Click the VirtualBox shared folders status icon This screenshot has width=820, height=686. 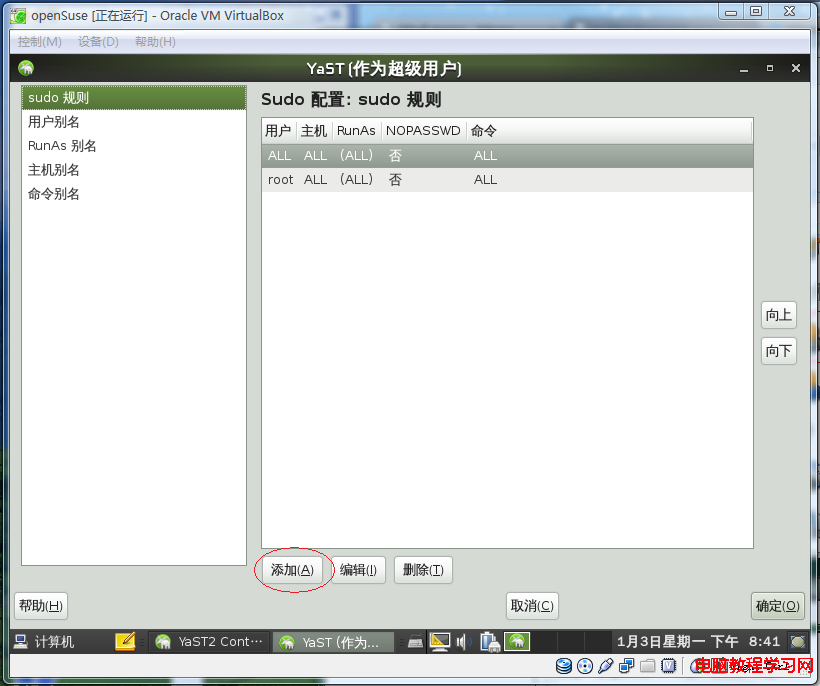pos(647,666)
